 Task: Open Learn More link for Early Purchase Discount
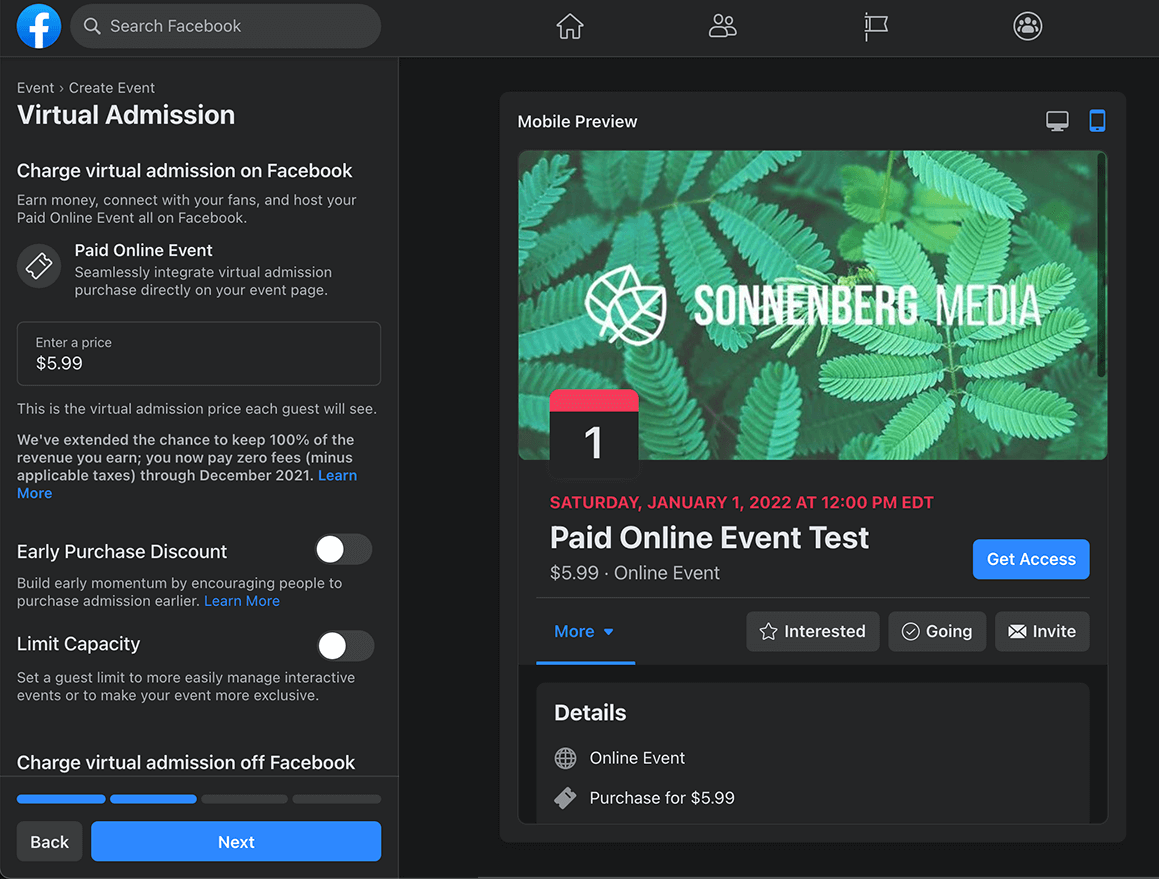[242, 601]
